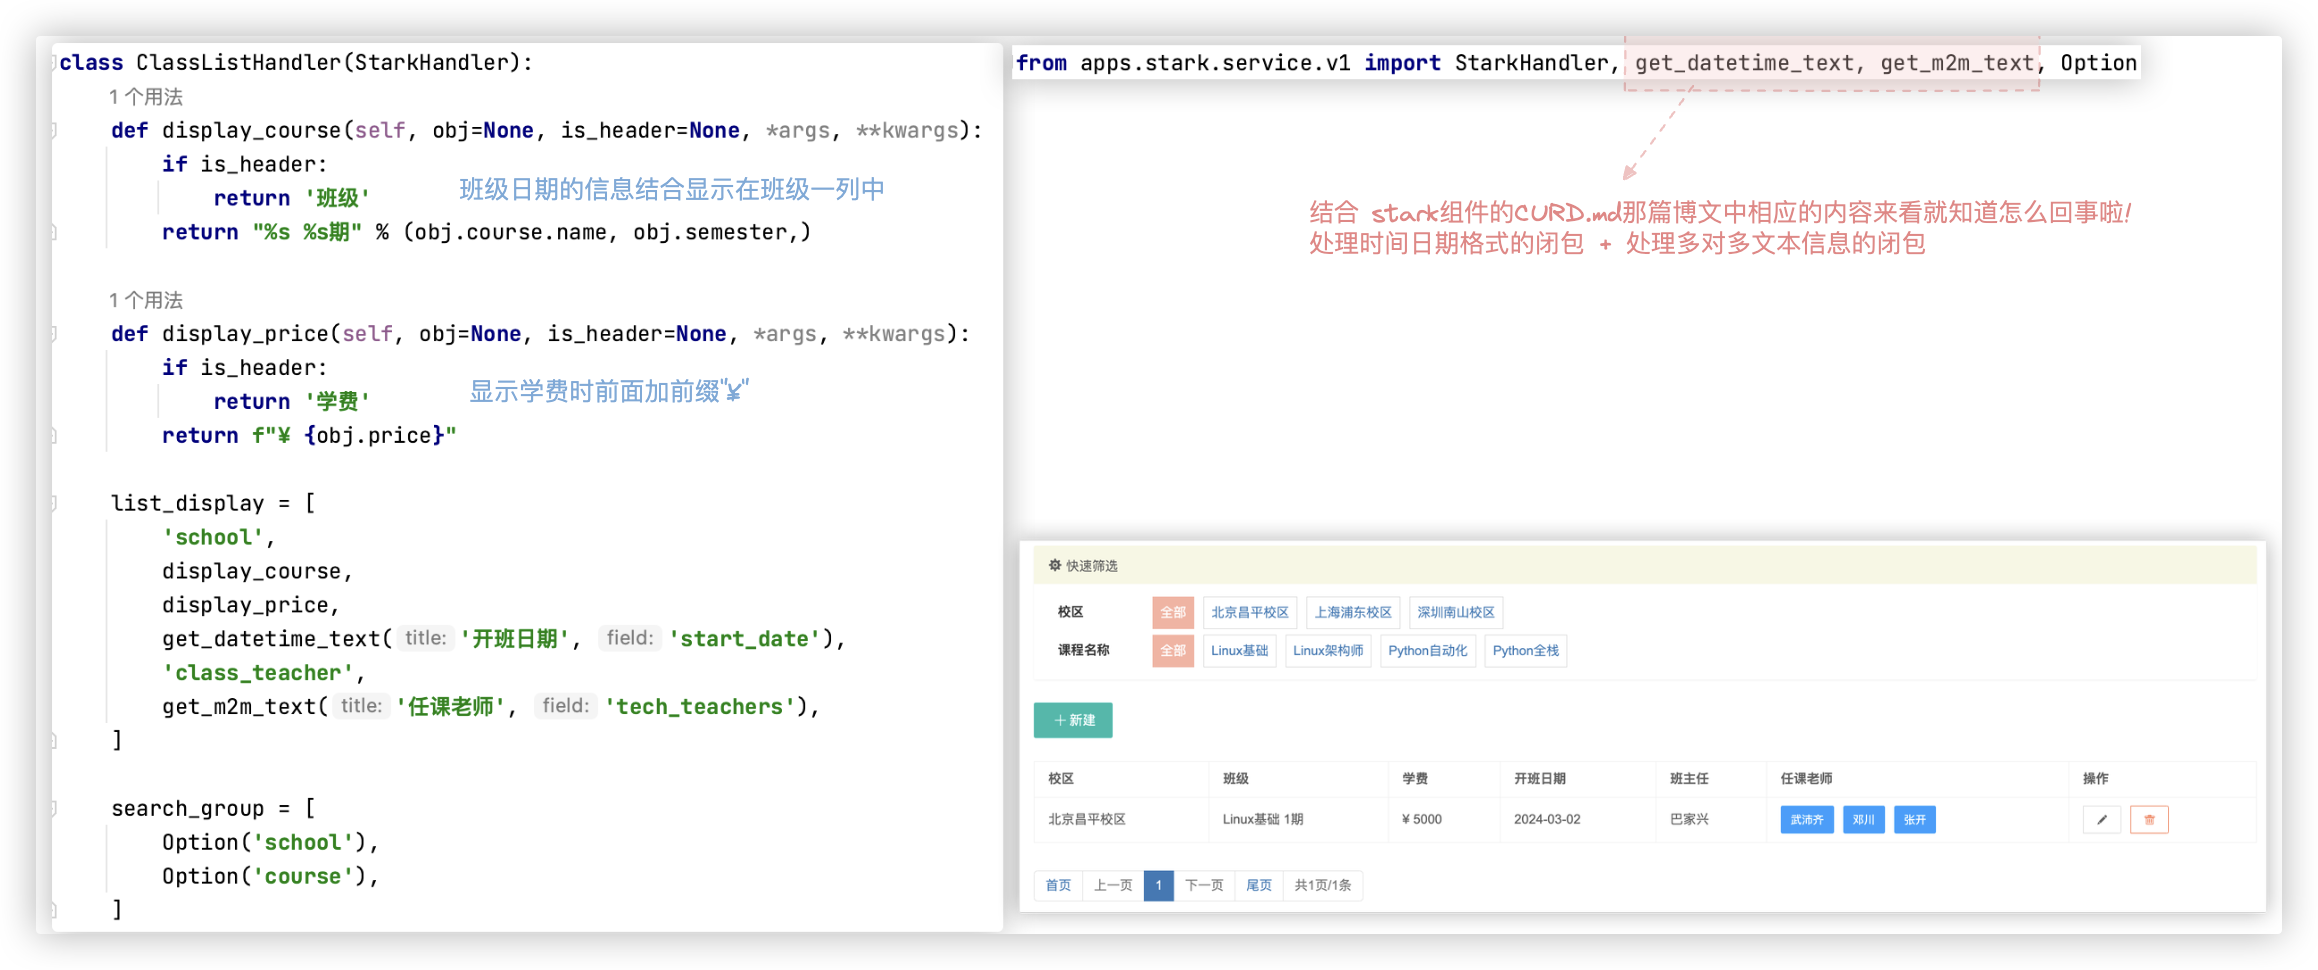Click page number 1 in pagination

(x=1158, y=885)
